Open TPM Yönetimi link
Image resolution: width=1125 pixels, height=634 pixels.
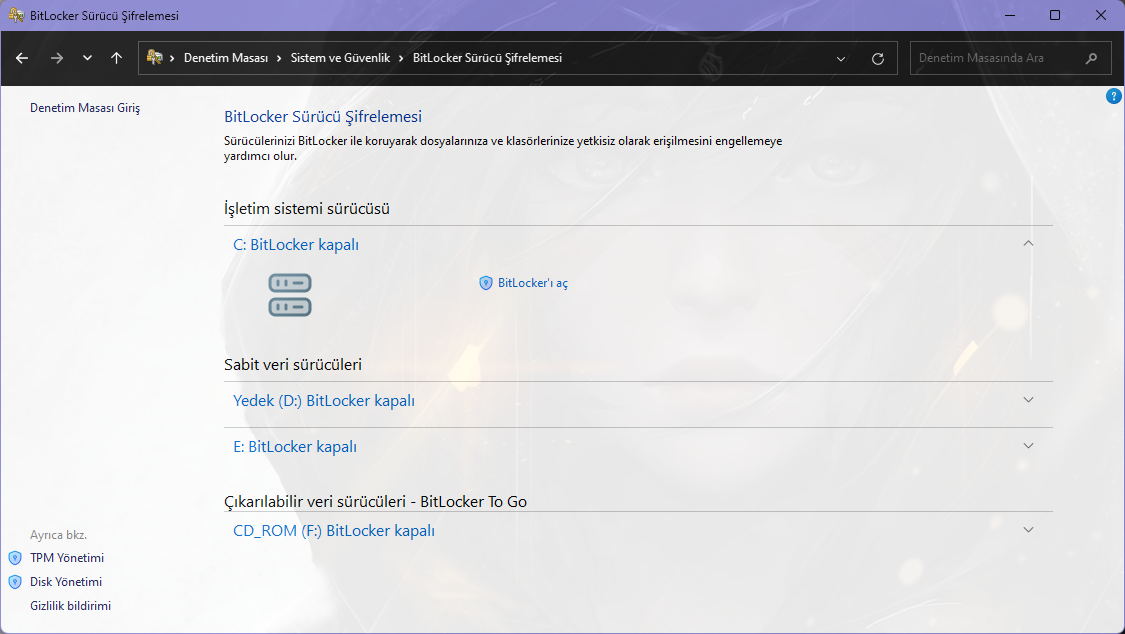[x=67, y=558]
